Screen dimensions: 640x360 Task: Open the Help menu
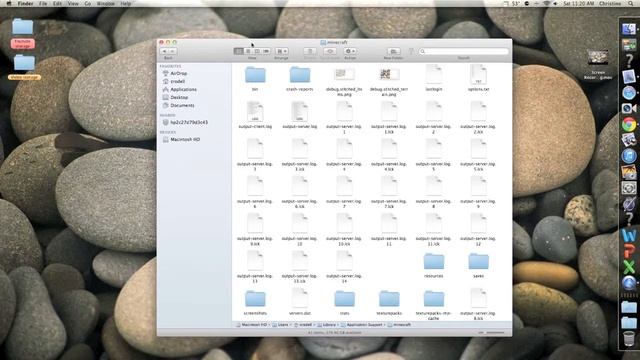click(x=126, y=3)
